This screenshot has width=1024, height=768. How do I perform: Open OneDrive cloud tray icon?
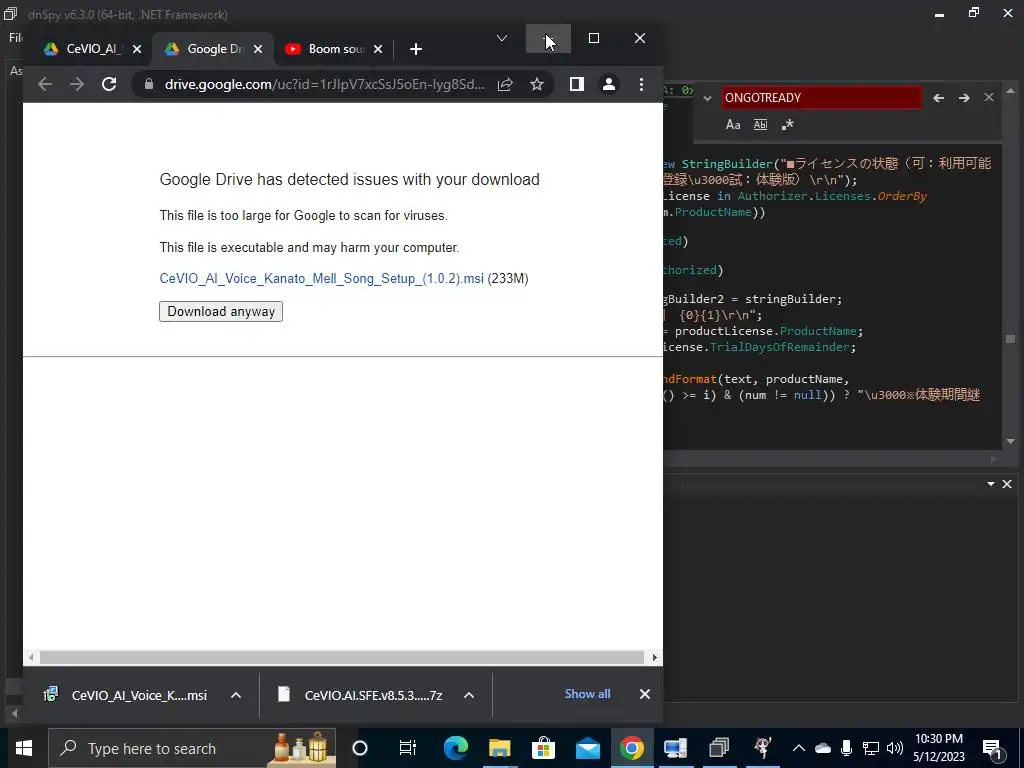click(x=823, y=748)
